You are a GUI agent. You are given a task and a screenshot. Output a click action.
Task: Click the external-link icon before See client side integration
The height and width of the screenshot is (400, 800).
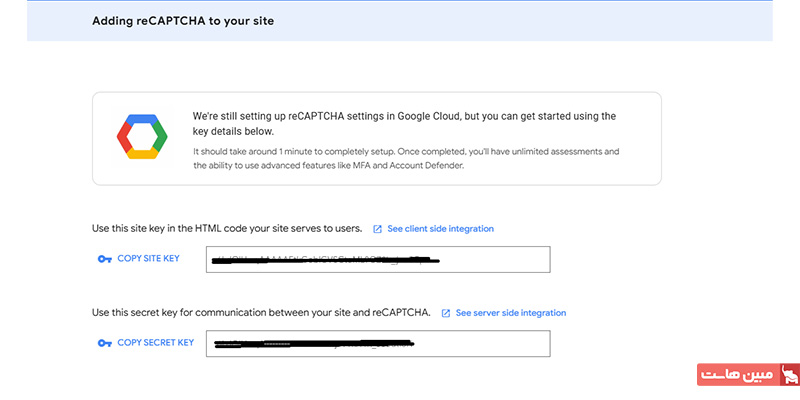(x=378, y=229)
